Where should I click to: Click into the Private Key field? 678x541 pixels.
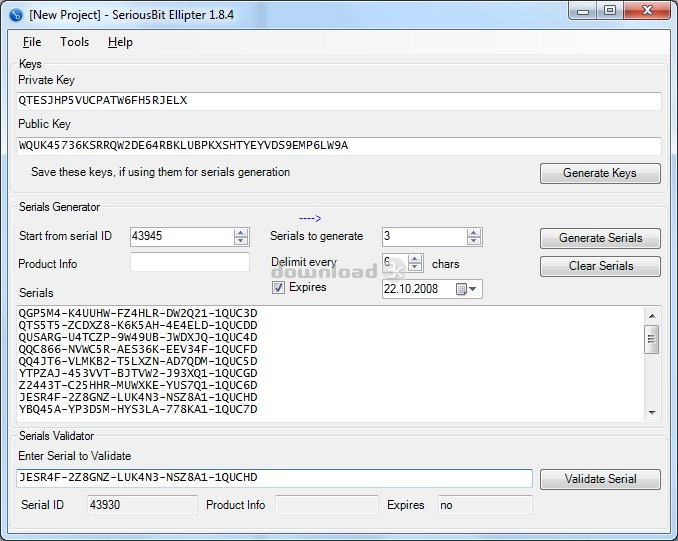click(x=339, y=101)
